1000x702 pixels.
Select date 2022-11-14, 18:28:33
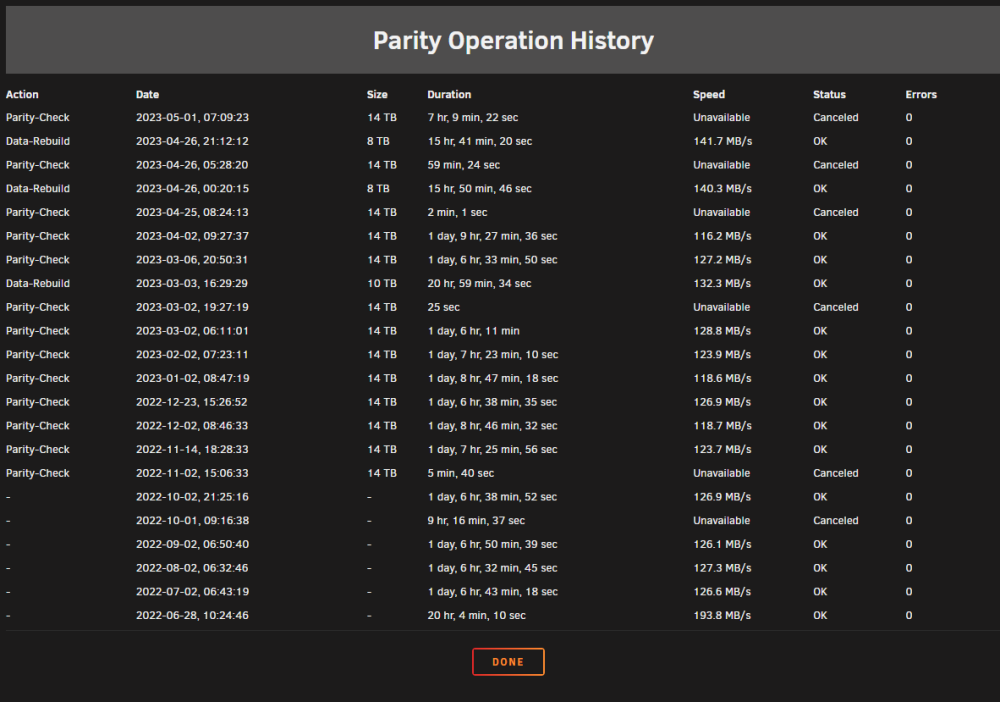point(192,450)
